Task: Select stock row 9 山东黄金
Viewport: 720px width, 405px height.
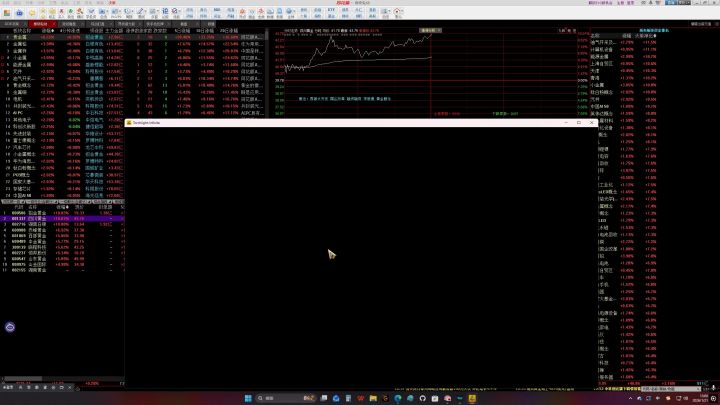Action: tap(62, 259)
